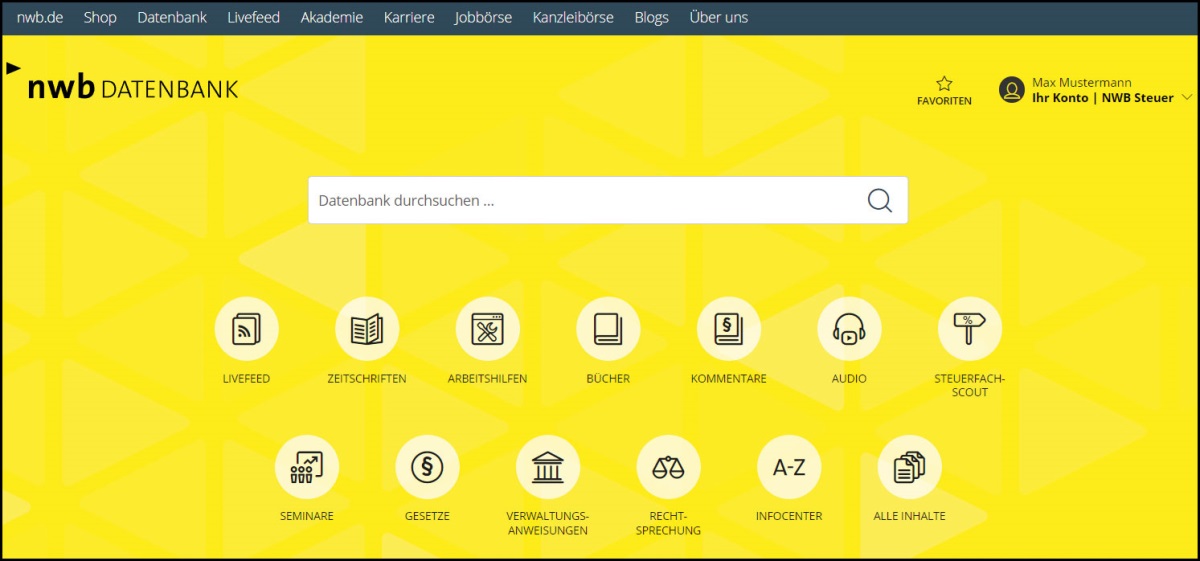Select the Steuerfach-Scout signpost icon
The height and width of the screenshot is (561, 1200).
click(x=969, y=329)
